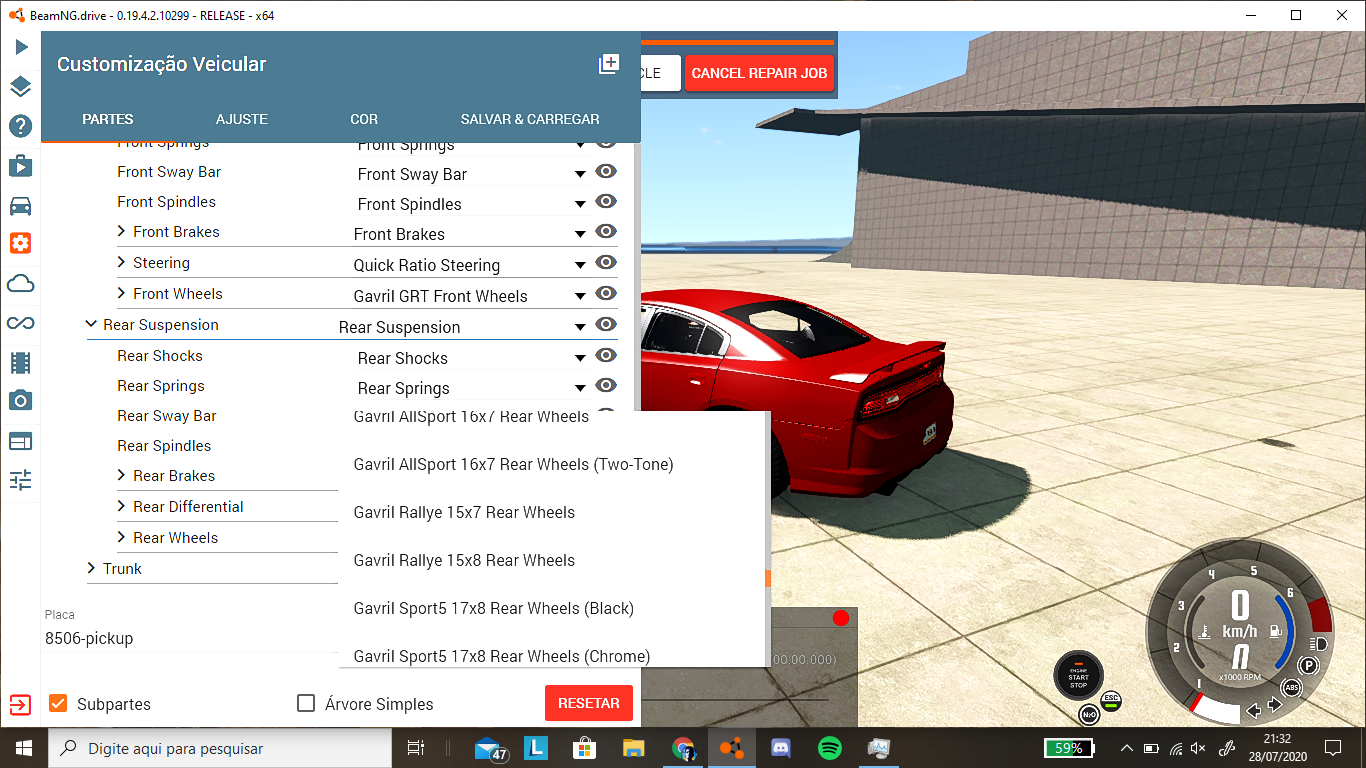Open the Rear Springs dropdown arrow
Screen dimensions: 1366x768
[x=580, y=389]
